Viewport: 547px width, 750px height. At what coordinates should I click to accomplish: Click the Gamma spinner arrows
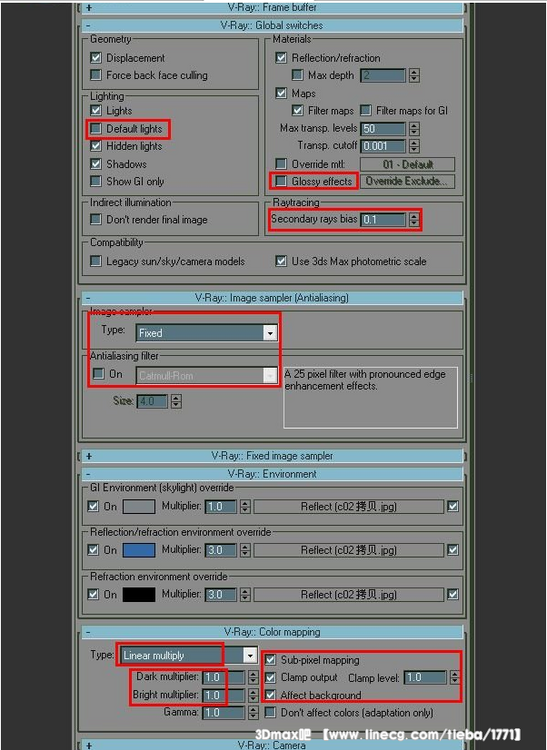pyautogui.click(x=253, y=713)
